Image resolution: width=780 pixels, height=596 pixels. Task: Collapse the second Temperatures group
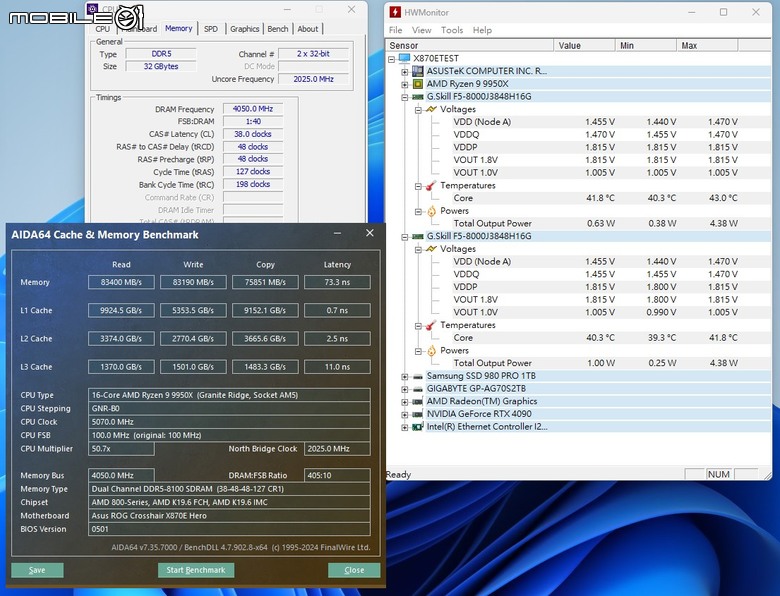[x=418, y=326]
